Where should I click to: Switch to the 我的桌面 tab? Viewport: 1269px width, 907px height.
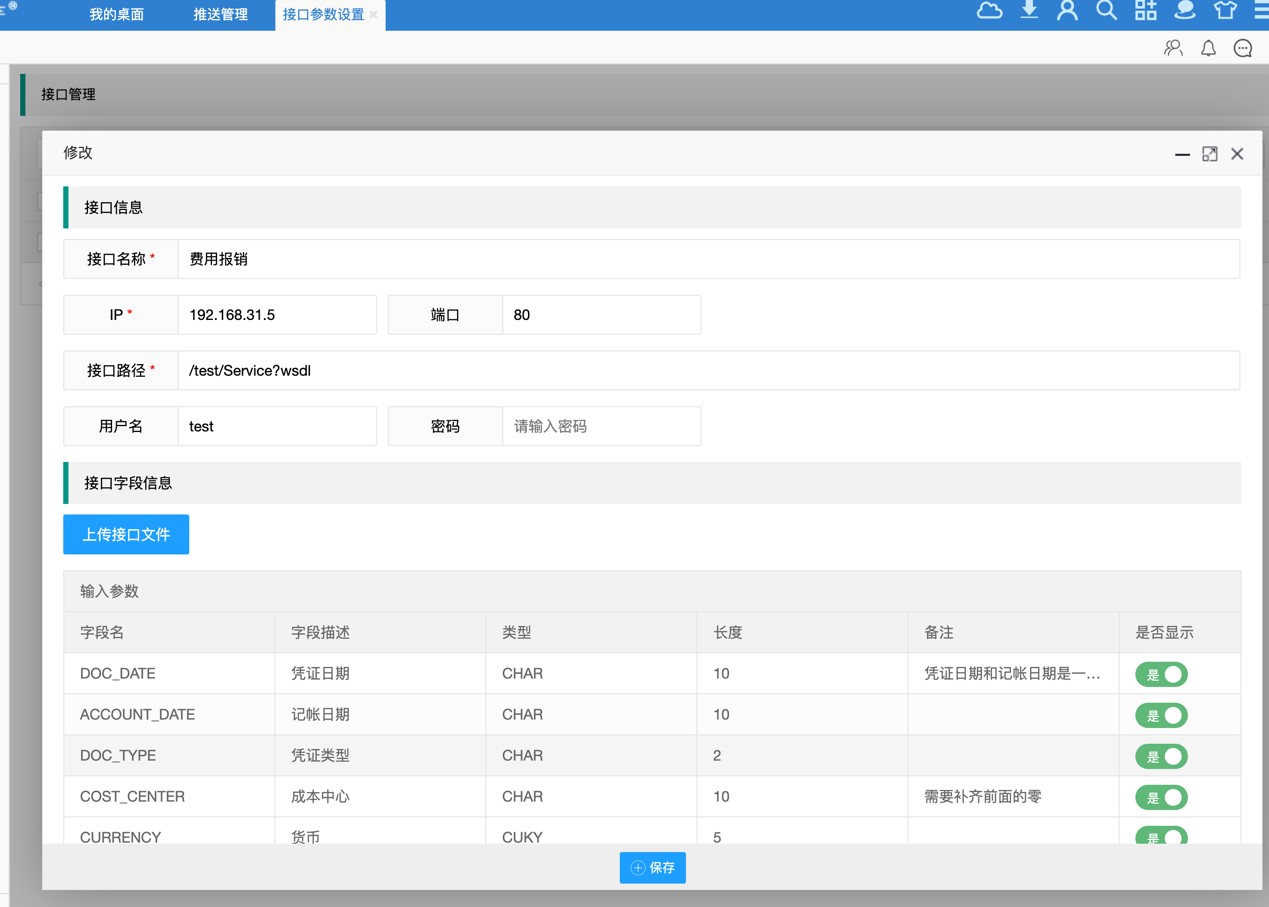click(117, 15)
